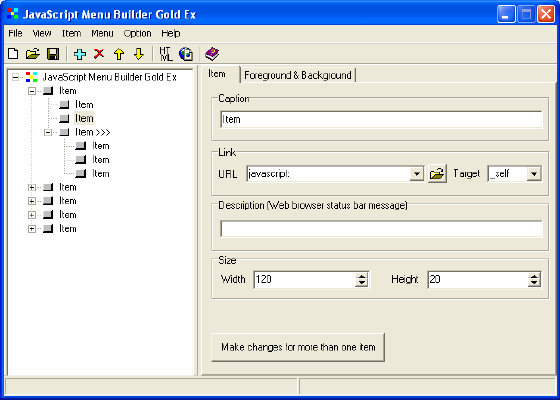Select the root 'JavaScript Menu Builder Gold Ex' node

click(x=109, y=77)
